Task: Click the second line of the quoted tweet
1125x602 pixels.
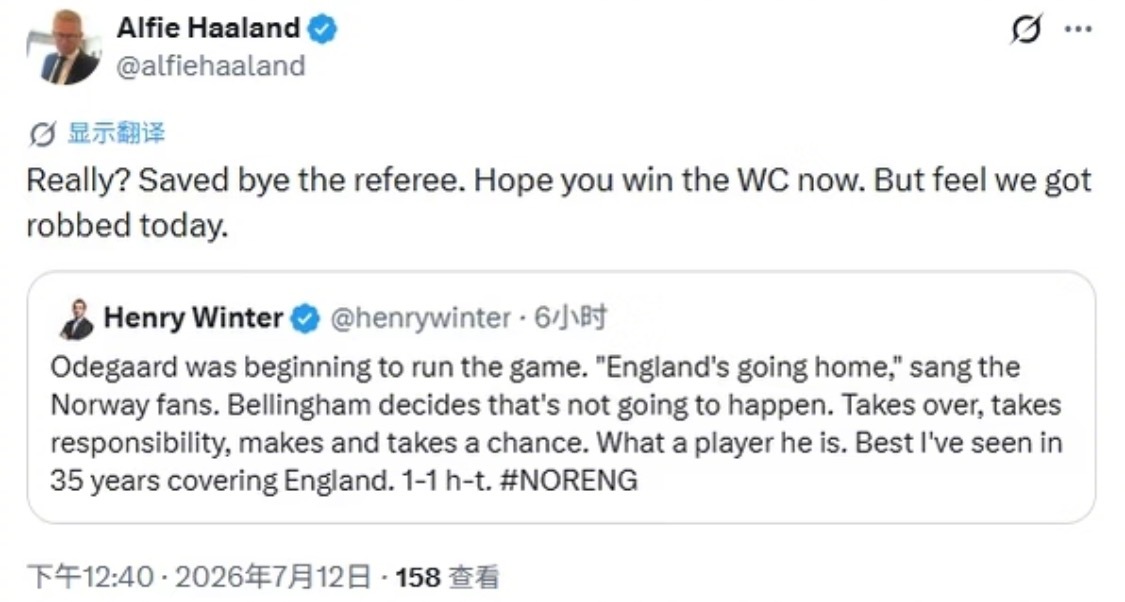Action: pyautogui.click(x=555, y=405)
